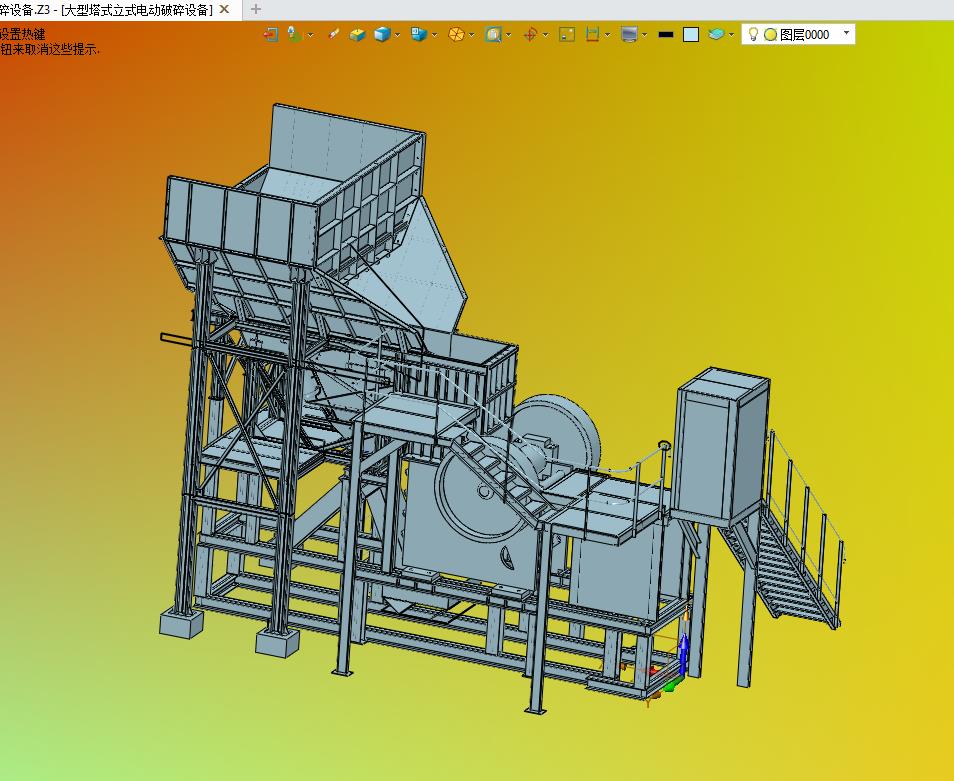The height and width of the screenshot is (781, 954).
Task: Click the red pencil eraser icon
Action: [333, 35]
